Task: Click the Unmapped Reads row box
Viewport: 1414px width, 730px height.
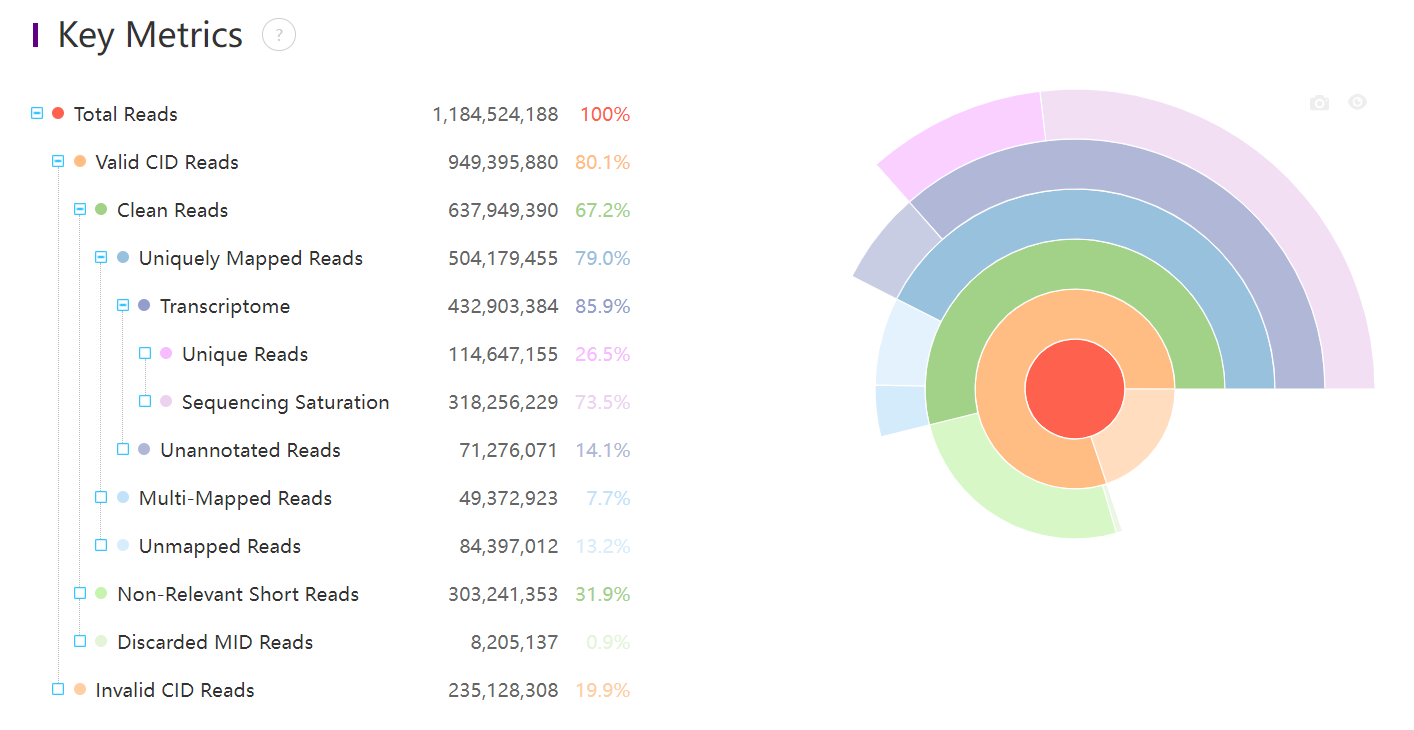Action: click(101, 545)
